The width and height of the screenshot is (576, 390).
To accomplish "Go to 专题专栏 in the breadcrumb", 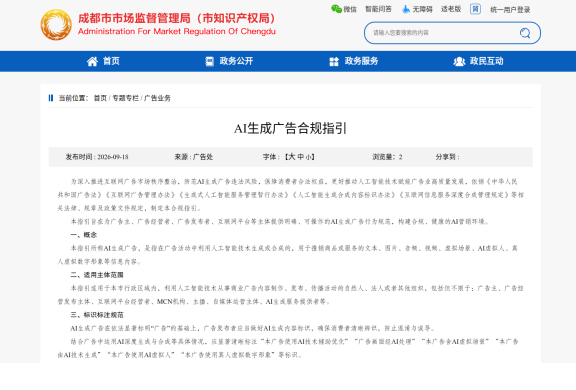I will [125, 98].
